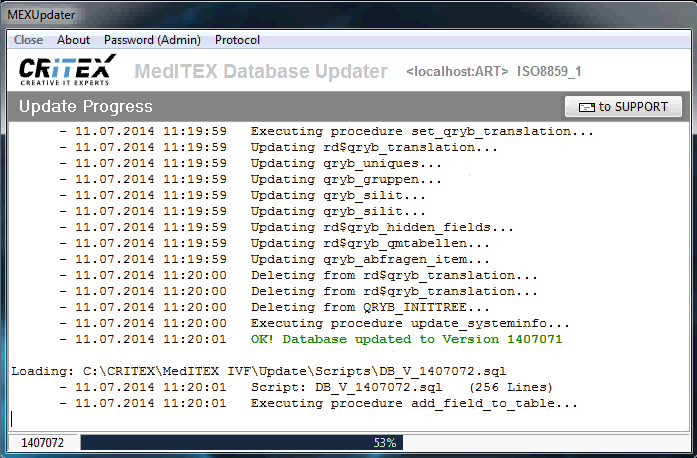The image size is (697, 458).
Task: Click the MEXUpdater window title
Action: coord(41,15)
